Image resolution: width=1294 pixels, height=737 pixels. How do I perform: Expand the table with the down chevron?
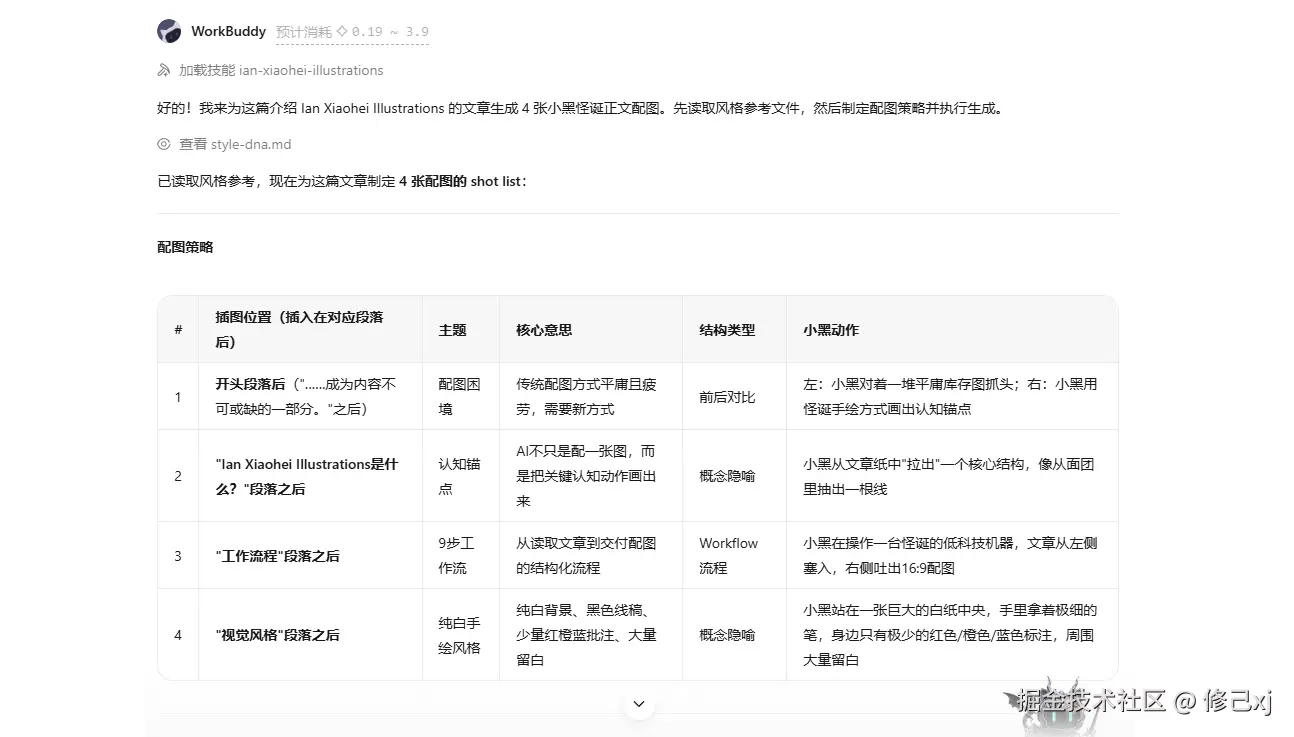coord(639,704)
